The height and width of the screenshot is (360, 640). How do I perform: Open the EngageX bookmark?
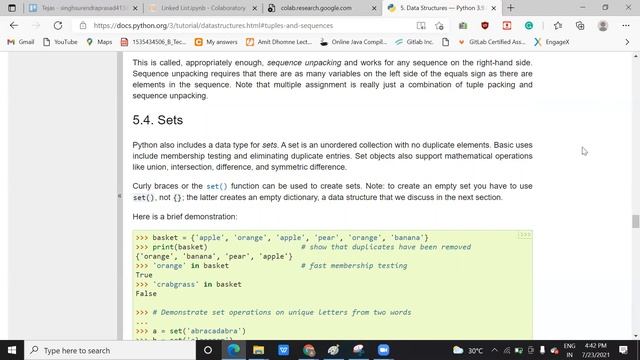tap(552, 42)
